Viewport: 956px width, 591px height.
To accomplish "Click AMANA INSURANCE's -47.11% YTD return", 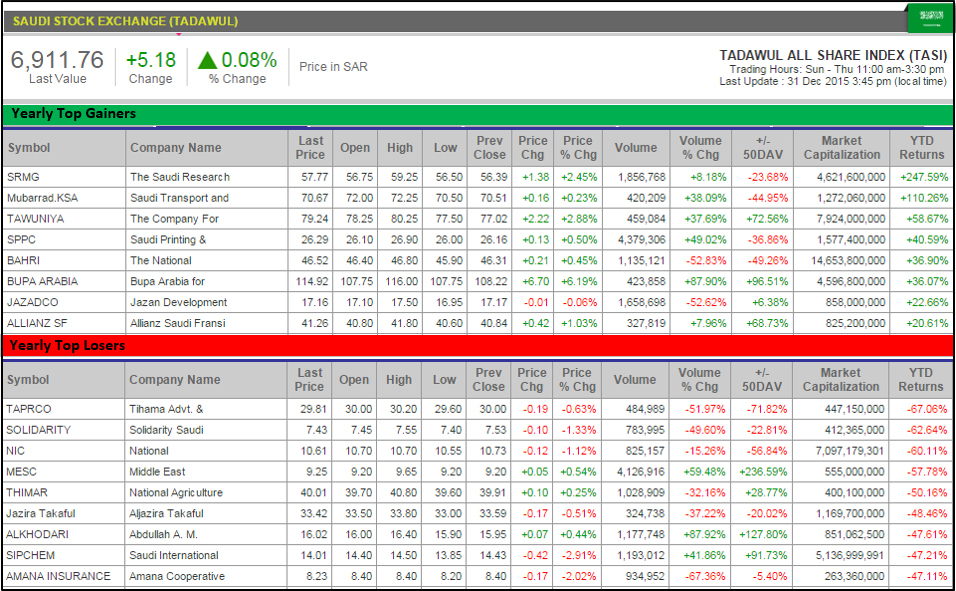I will point(927,576).
